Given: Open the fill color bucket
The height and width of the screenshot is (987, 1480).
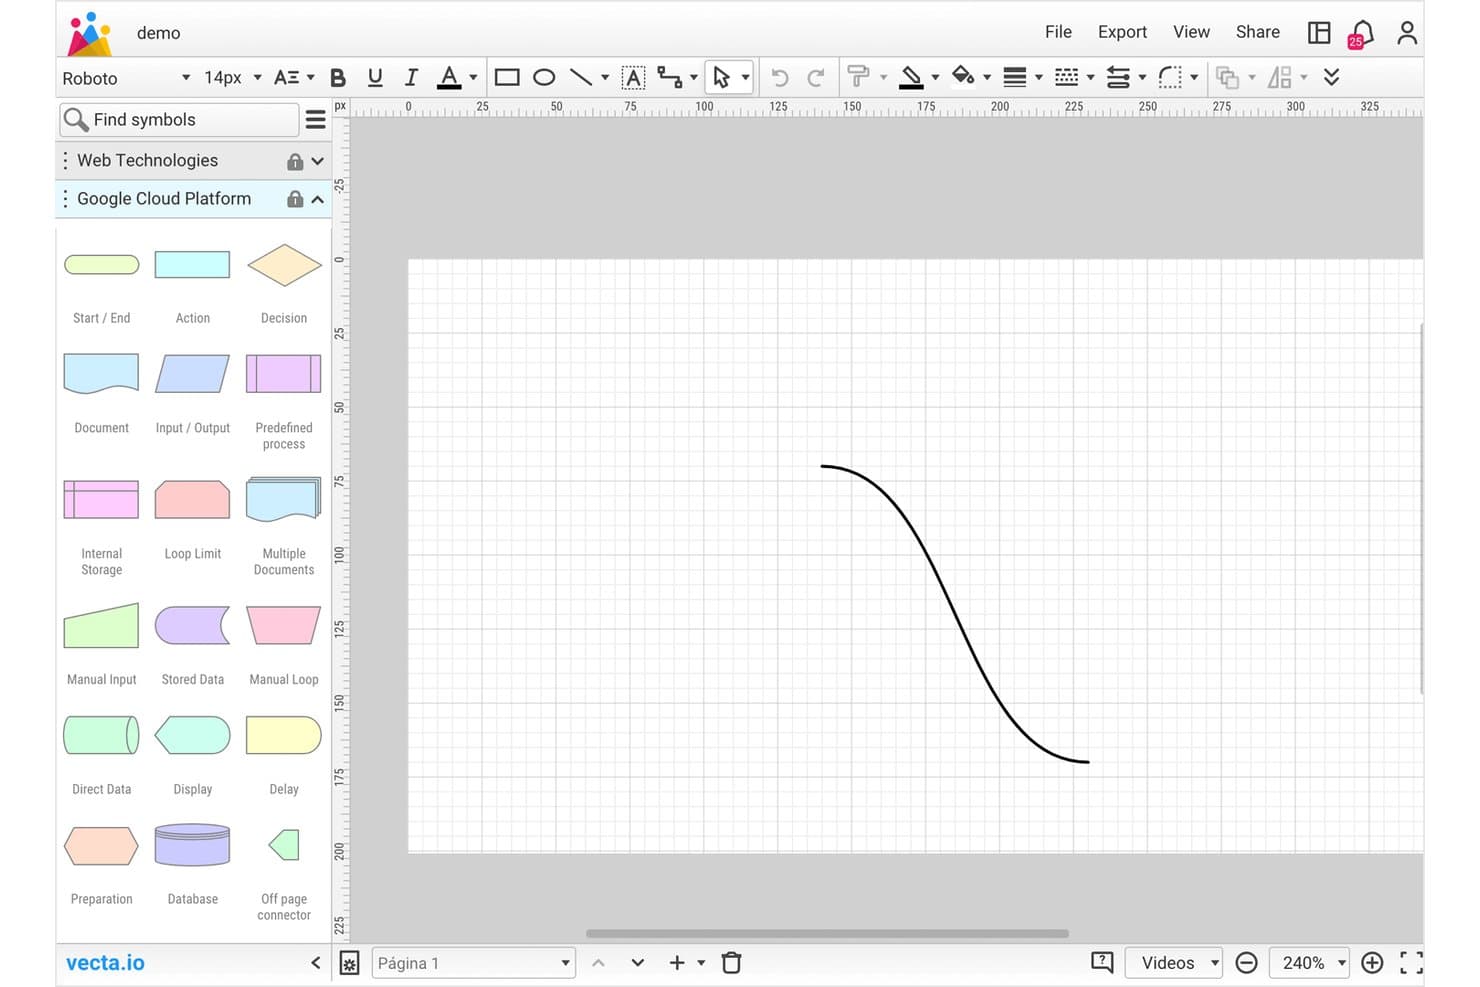Looking at the screenshot, I should tap(963, 77).
